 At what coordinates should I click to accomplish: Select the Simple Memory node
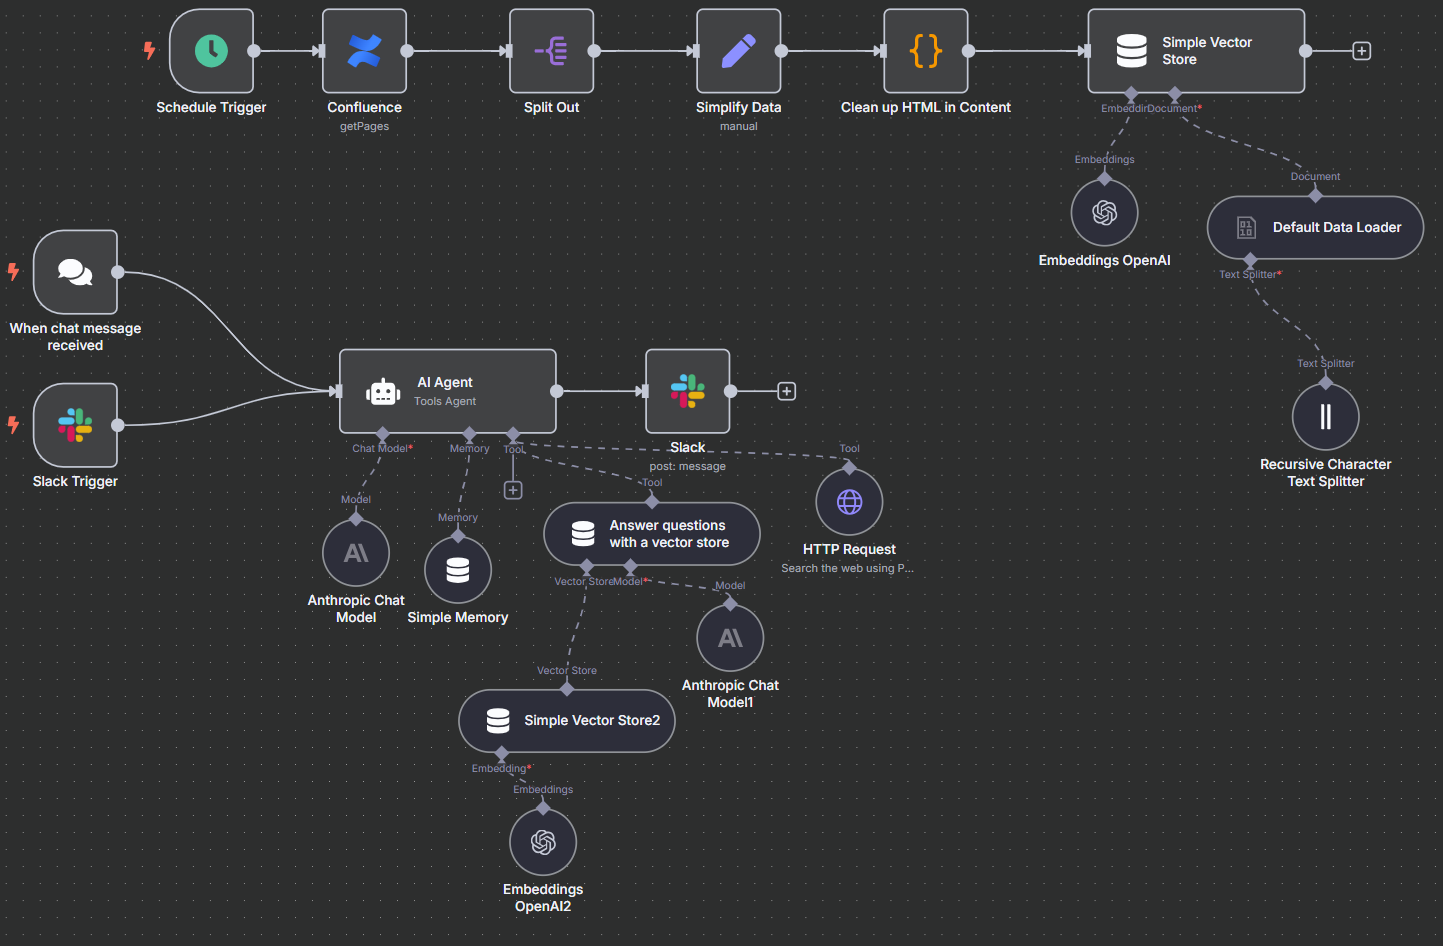[x=458, y=570]
